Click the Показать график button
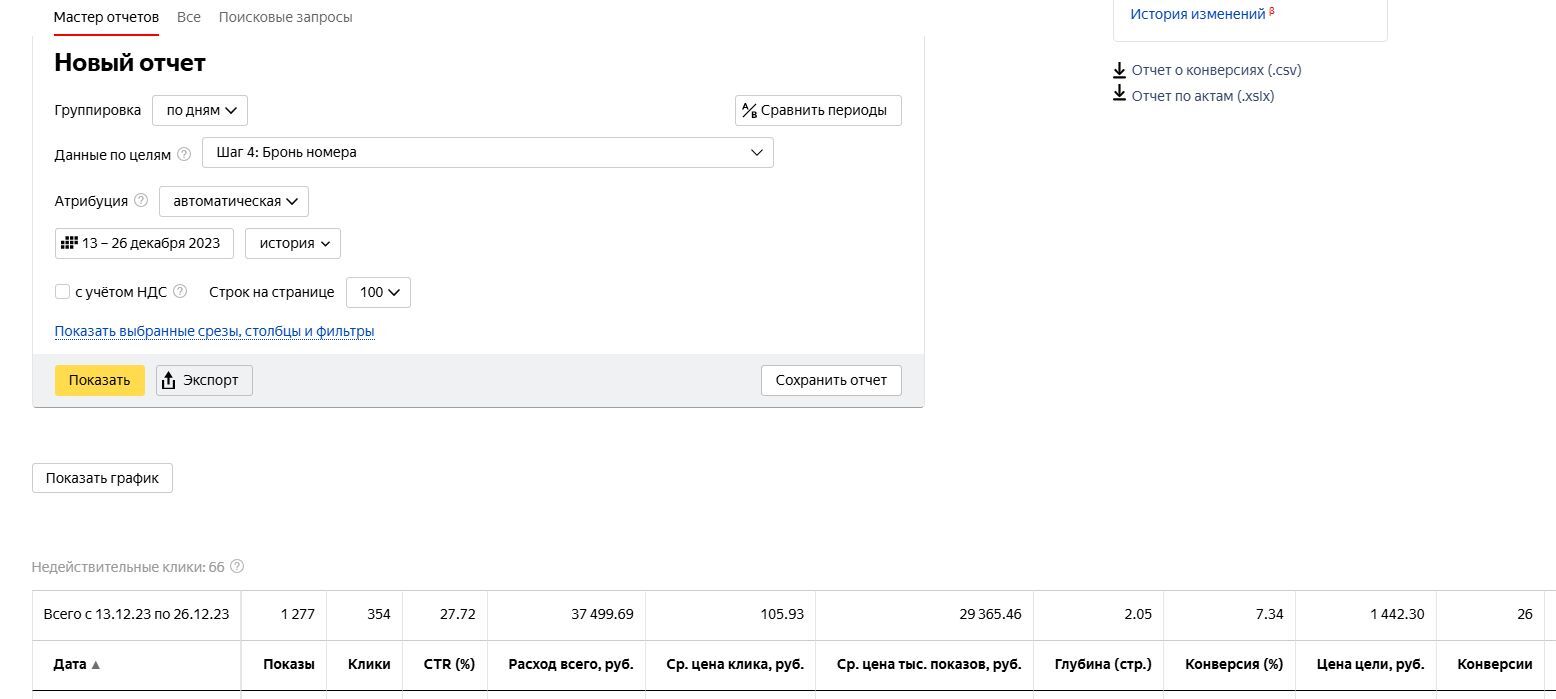 [x=102, y=478]
